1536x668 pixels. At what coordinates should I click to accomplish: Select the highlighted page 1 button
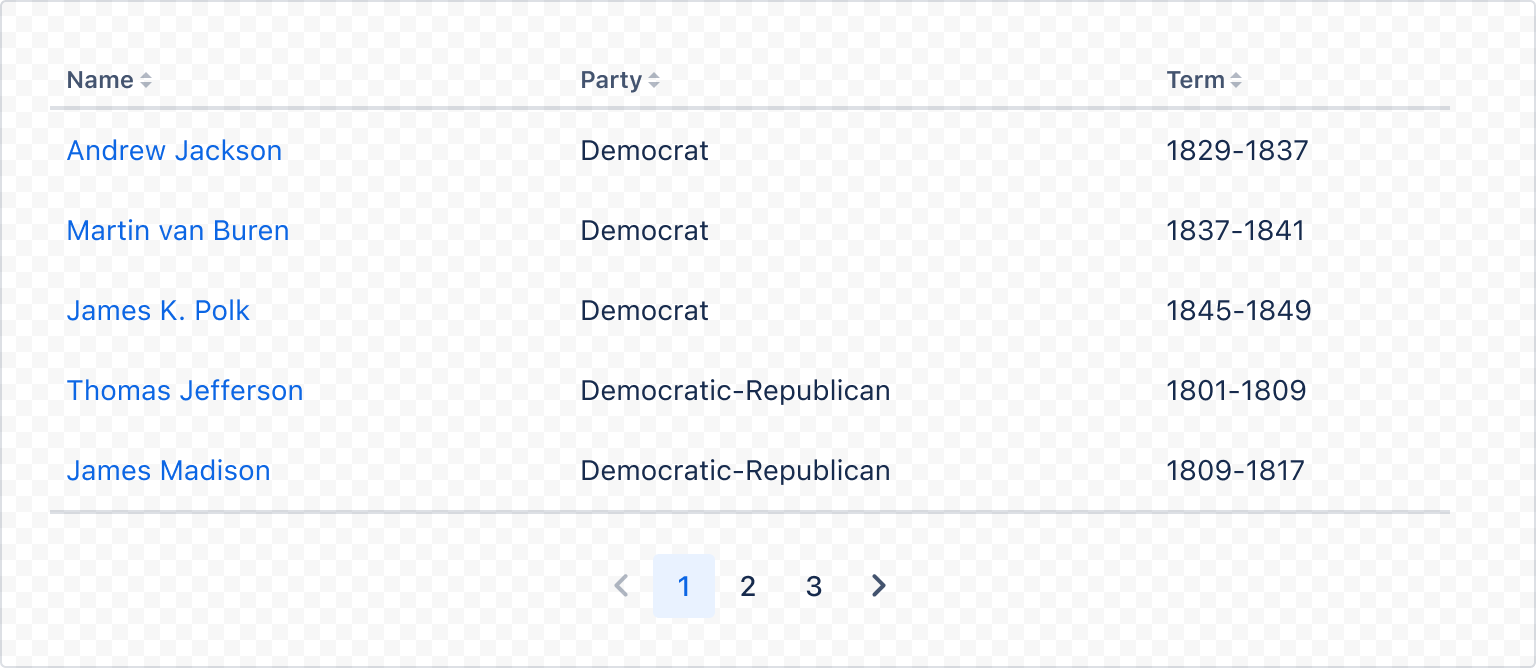click(684, 586)
